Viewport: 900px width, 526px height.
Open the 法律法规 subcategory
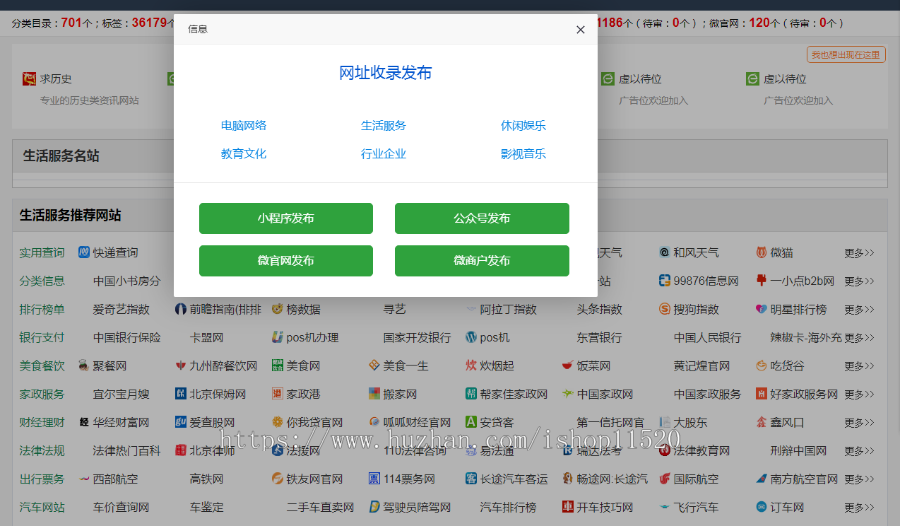pyautogui.click(x=42, y=450)
